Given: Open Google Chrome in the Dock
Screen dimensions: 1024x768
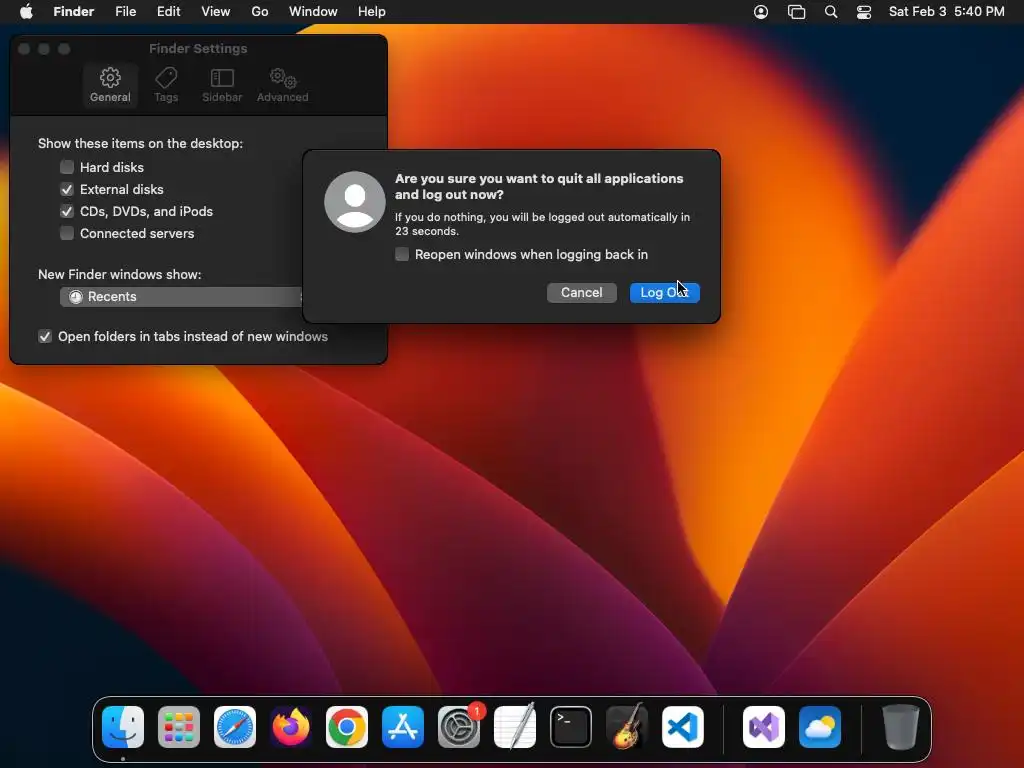Looking at the screenshot, I should coord(347,727).
